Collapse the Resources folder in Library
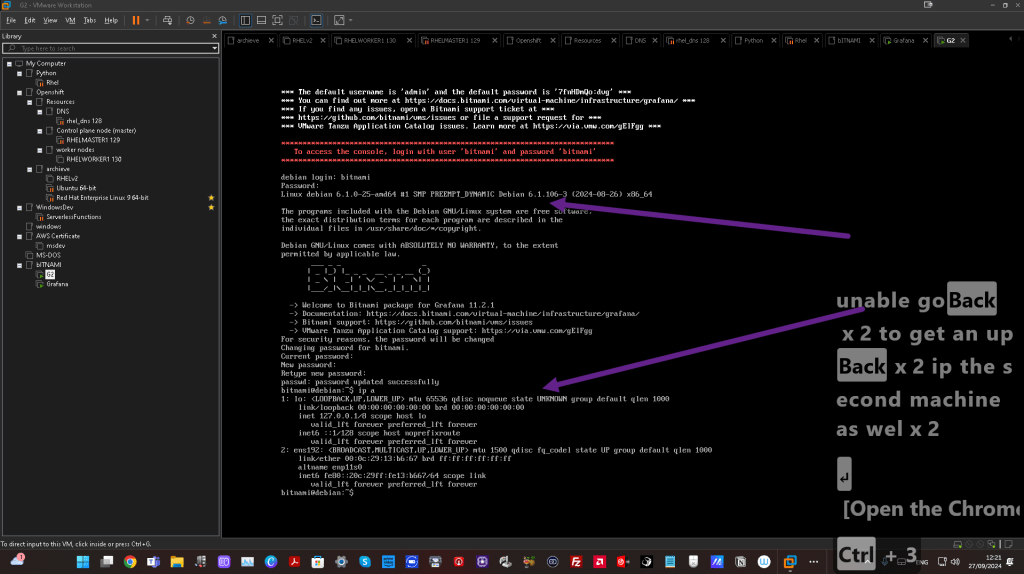The width and height of the screenshot is (1024, 574). 30,103
